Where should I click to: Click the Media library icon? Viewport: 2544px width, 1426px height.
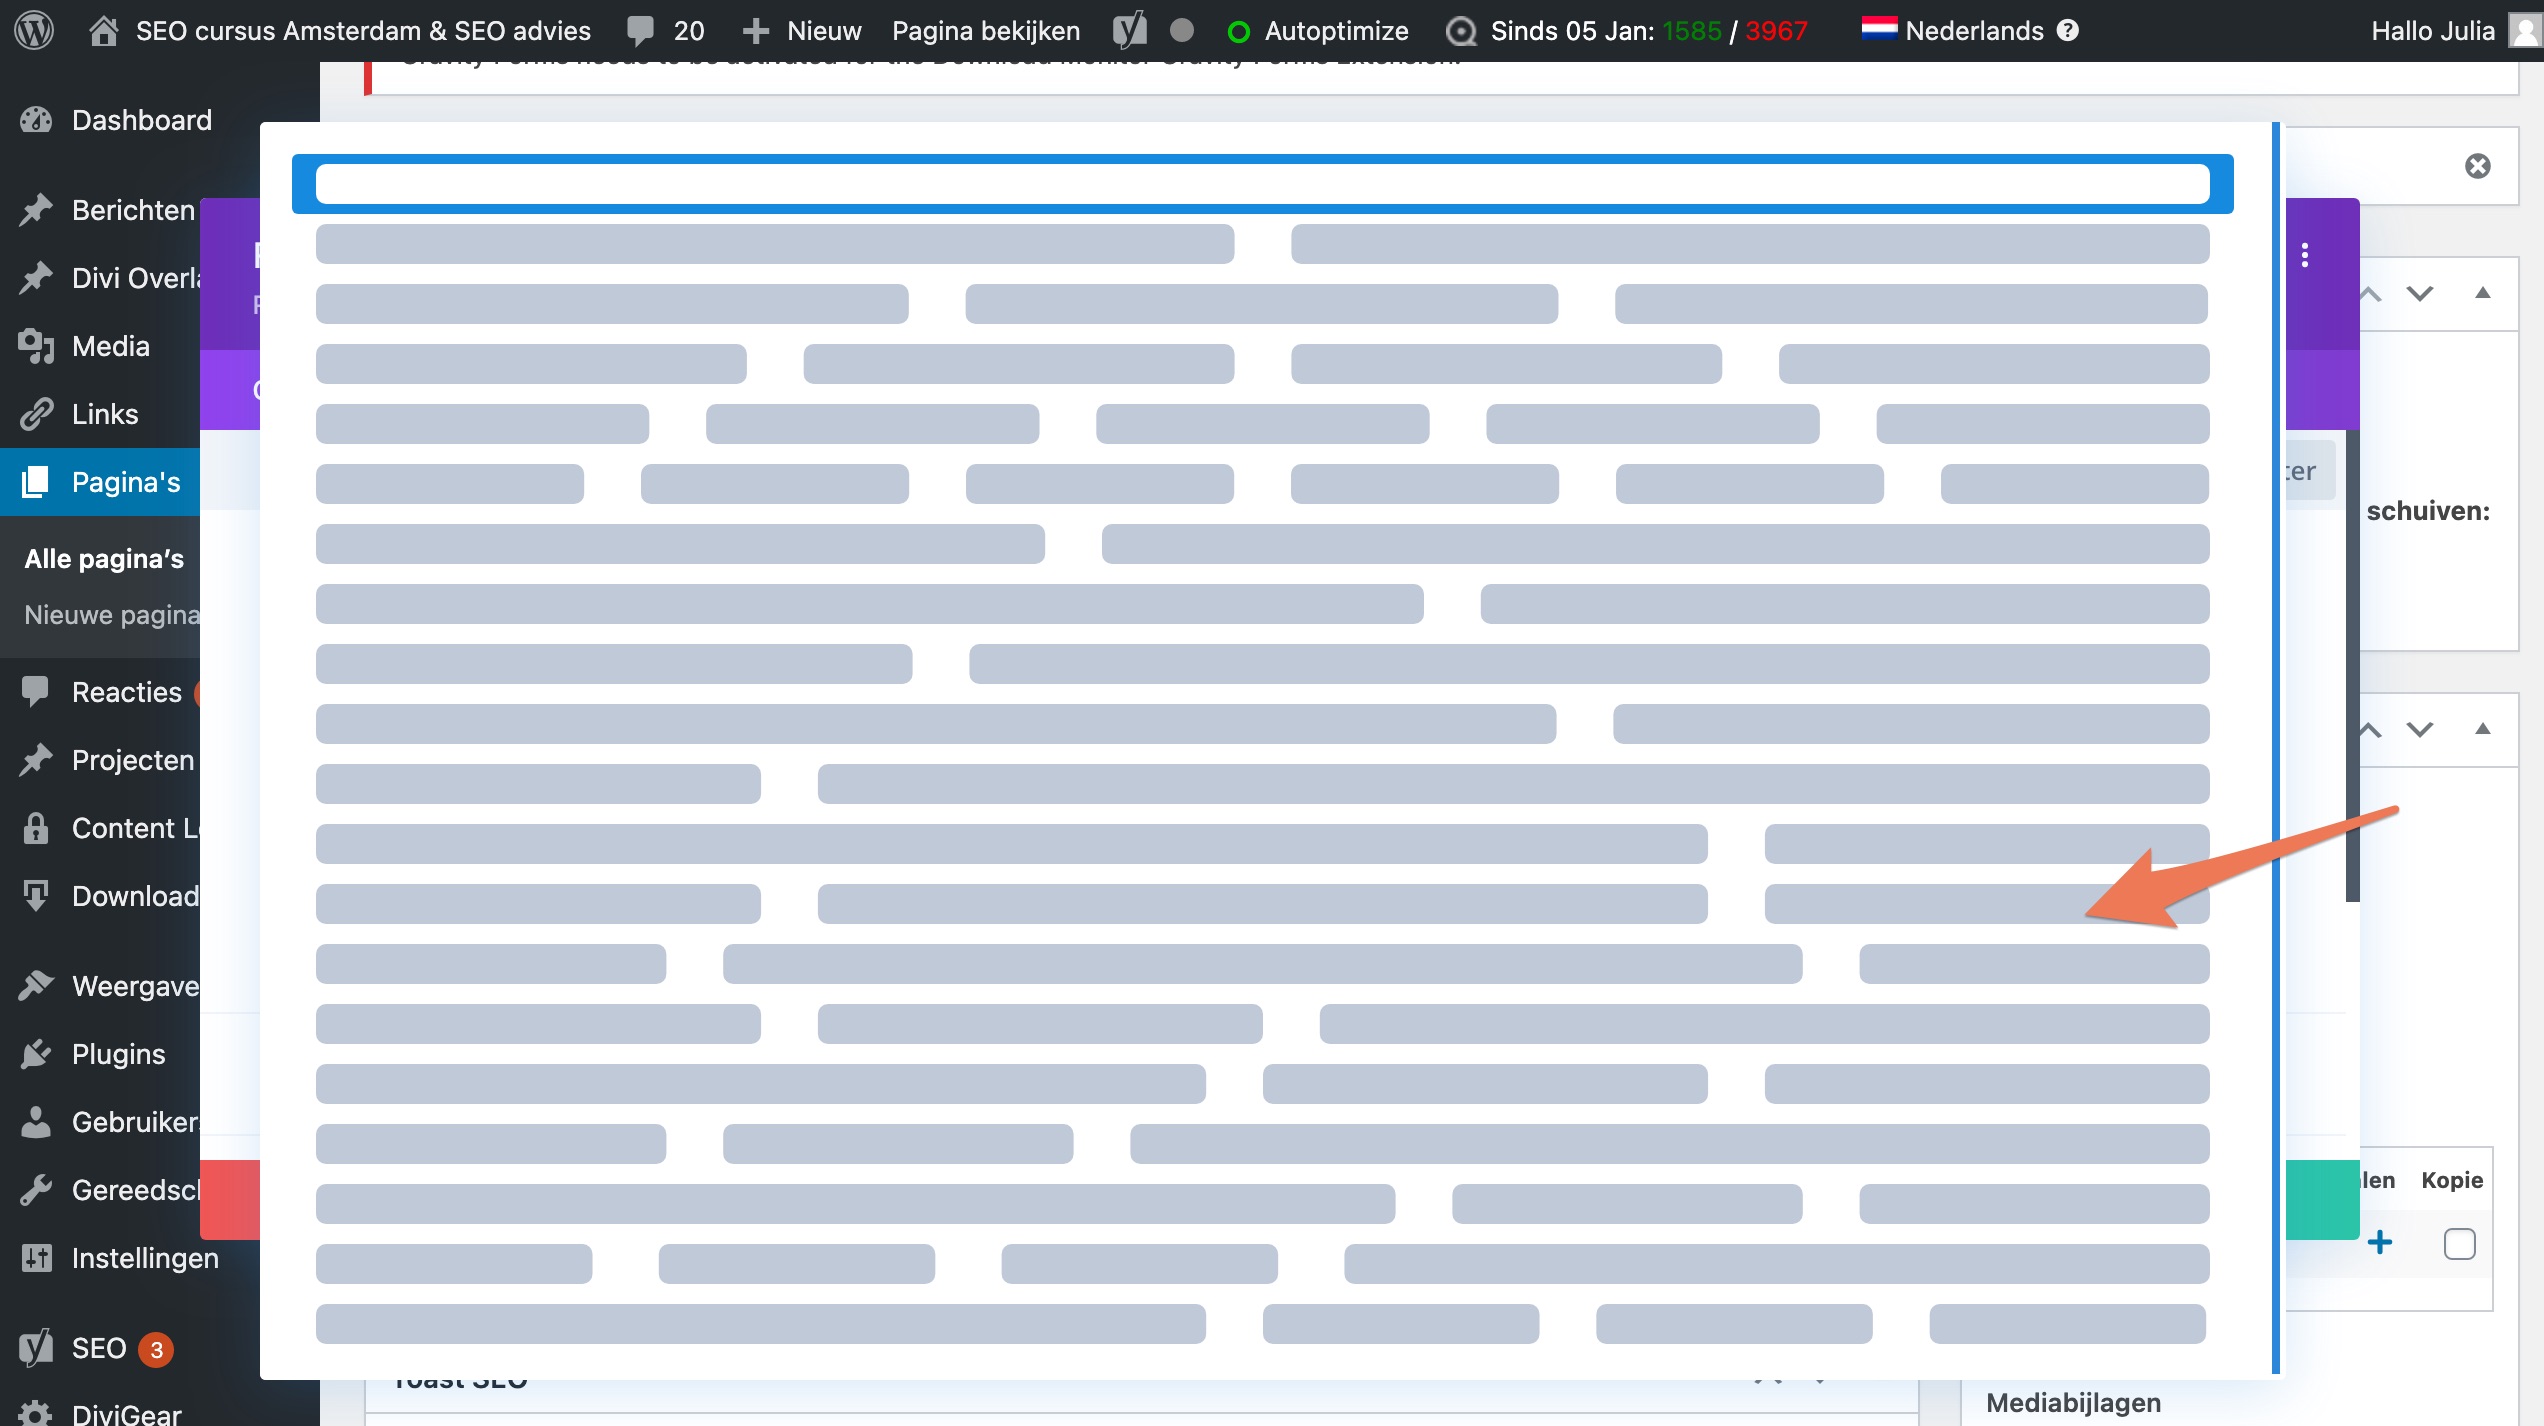pos(36,346)
